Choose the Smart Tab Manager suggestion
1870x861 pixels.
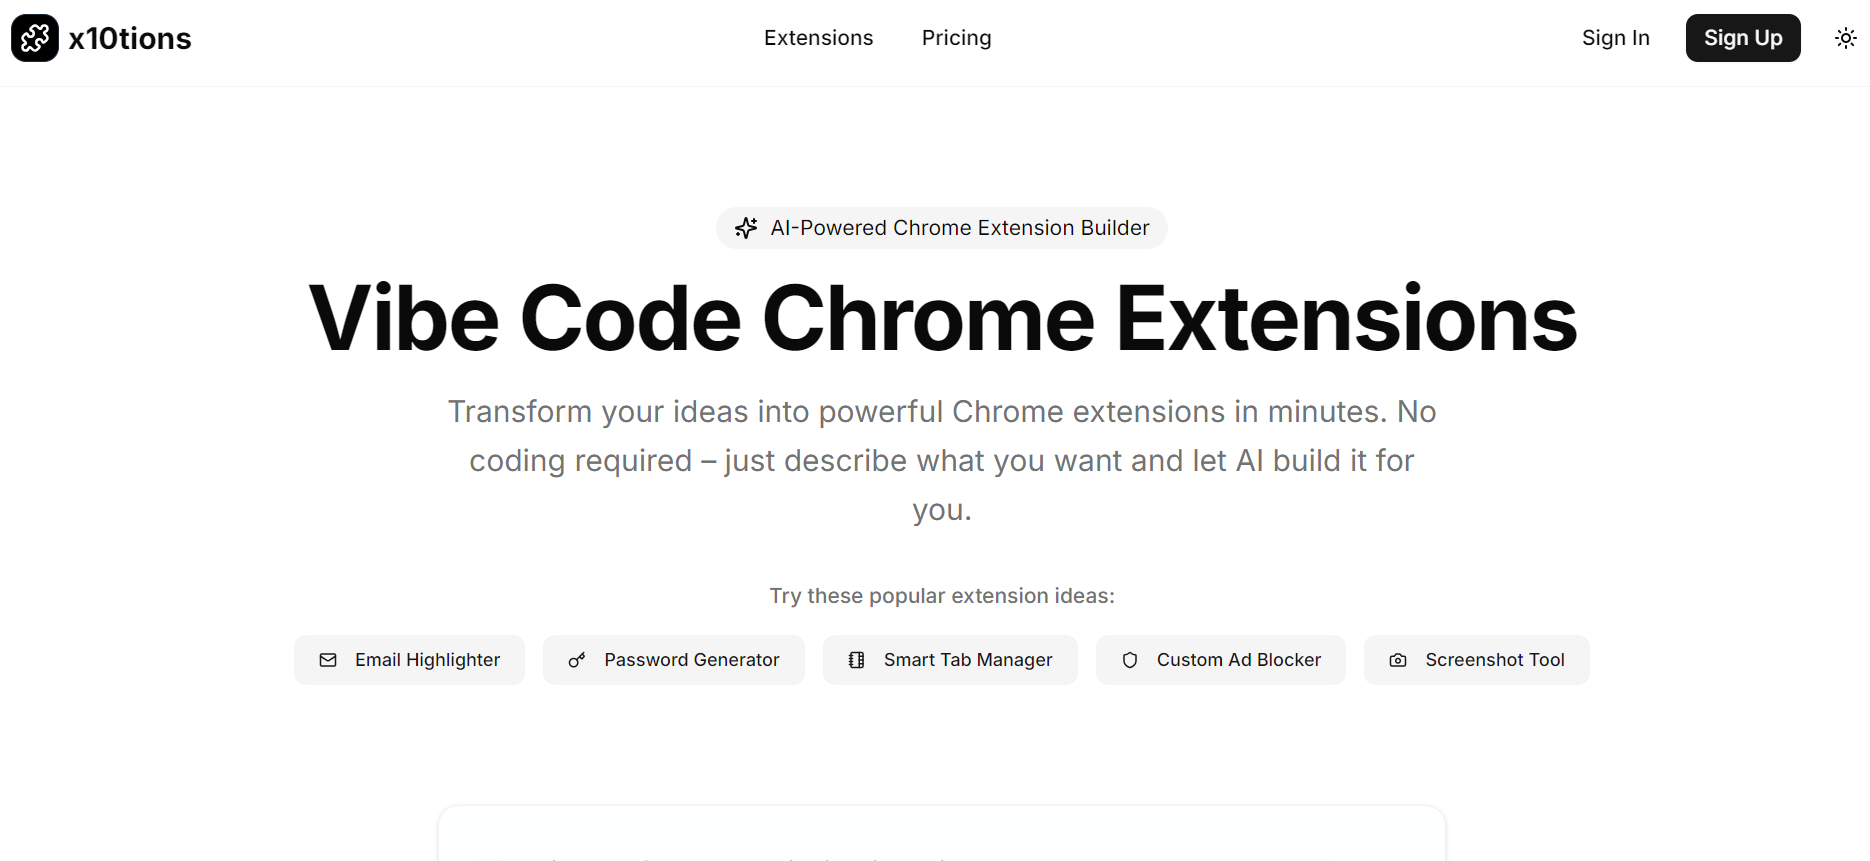[x=950, y=660]
